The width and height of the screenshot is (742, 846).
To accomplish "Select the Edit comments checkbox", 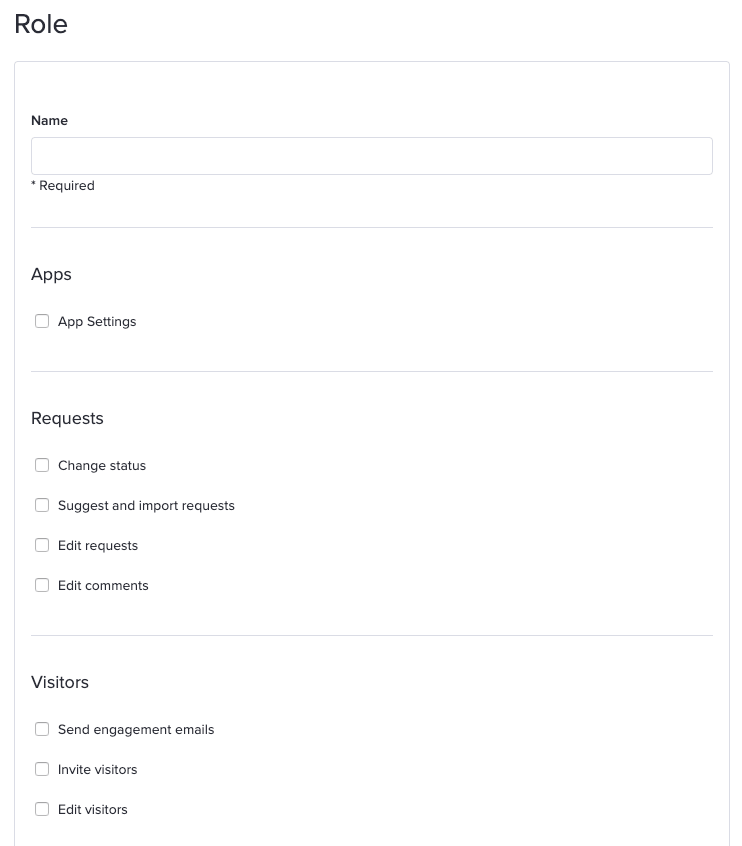I will click(x=42, y=585).
